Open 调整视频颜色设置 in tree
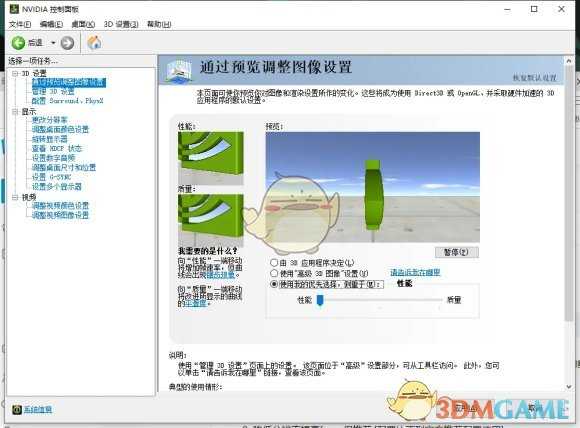 click(60, 206)
